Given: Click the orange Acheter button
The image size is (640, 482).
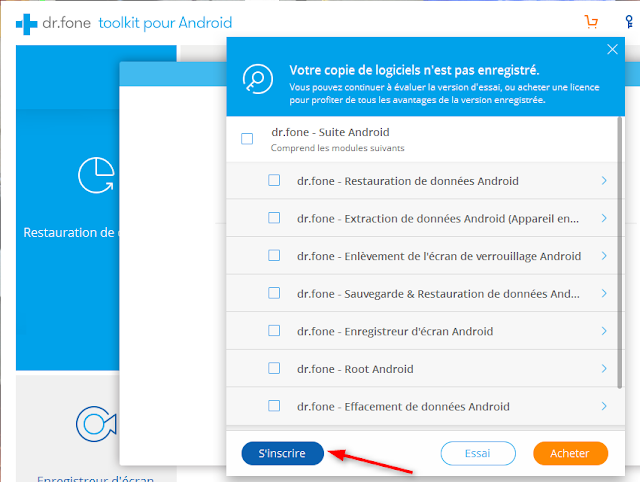Looking at the screenshot, I should (570, 453).
